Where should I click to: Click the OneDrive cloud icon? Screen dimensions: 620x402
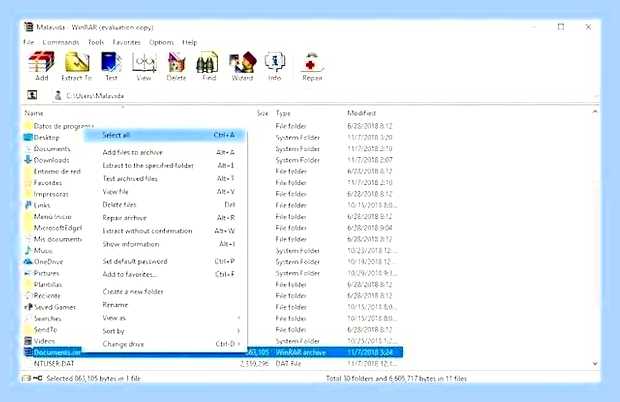(x=28, y=262)
